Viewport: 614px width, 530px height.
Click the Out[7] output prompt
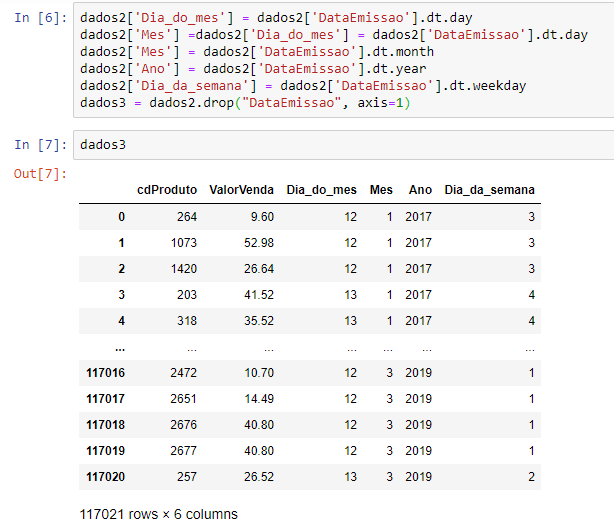coord(38,174)
